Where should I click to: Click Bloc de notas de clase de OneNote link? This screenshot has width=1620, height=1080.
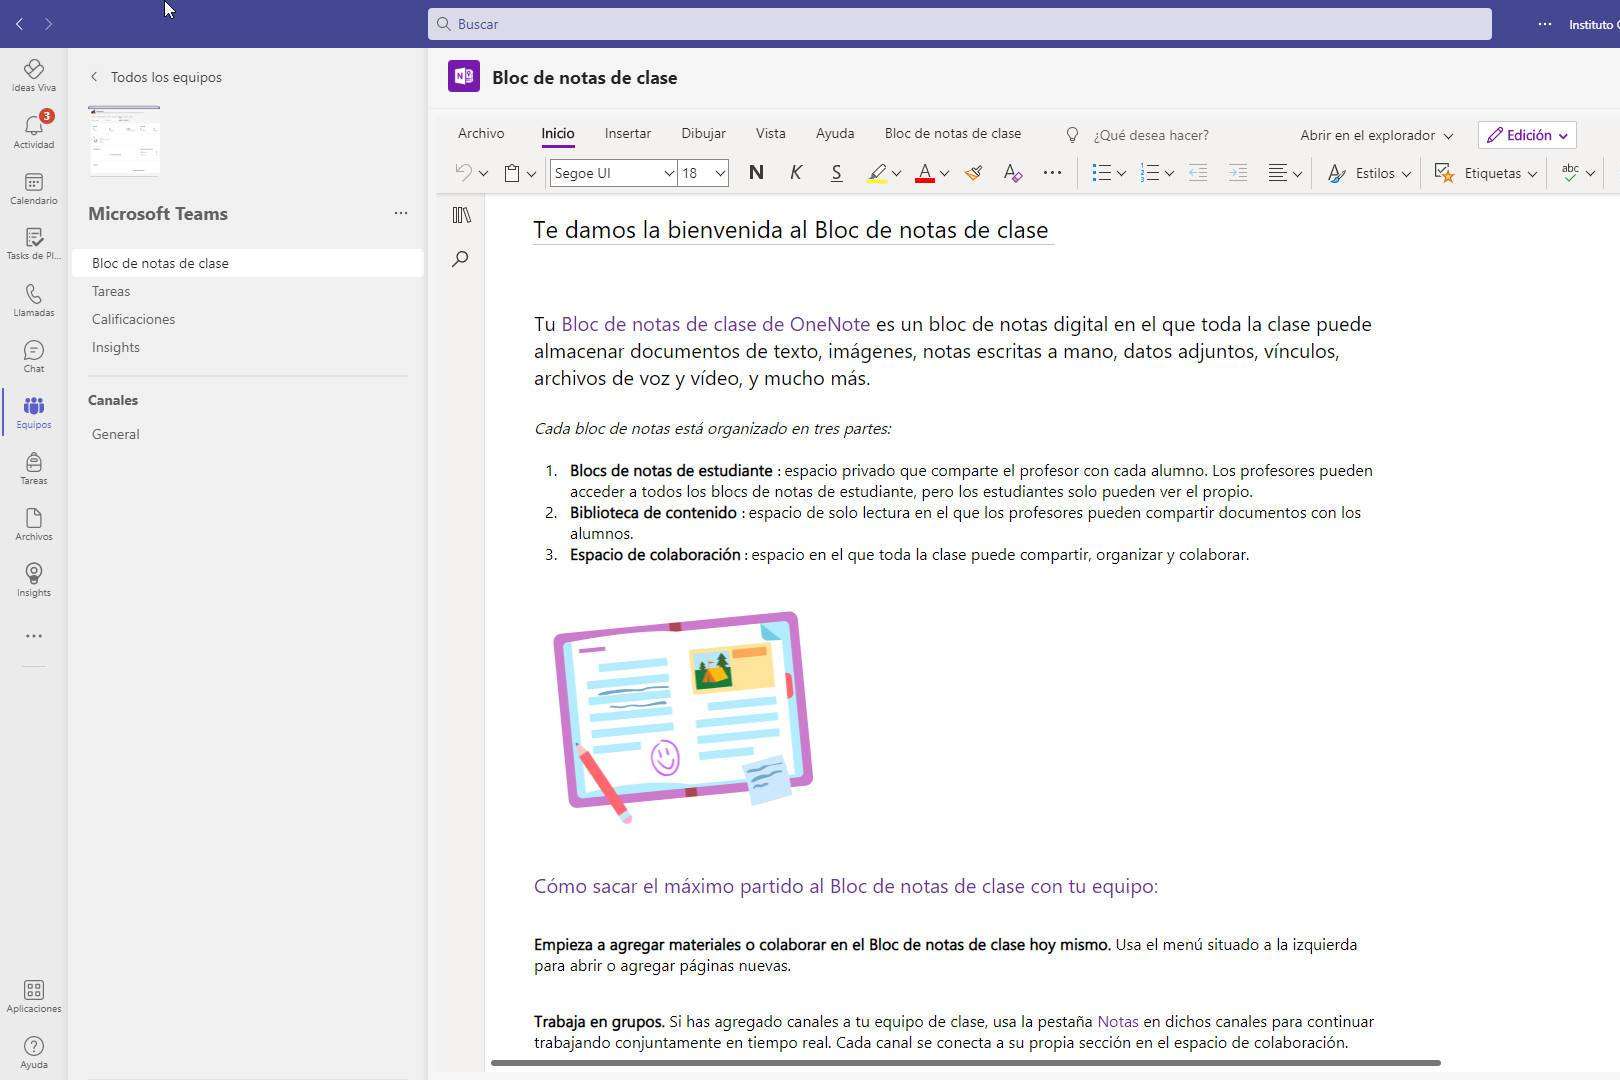click(716, 324)
